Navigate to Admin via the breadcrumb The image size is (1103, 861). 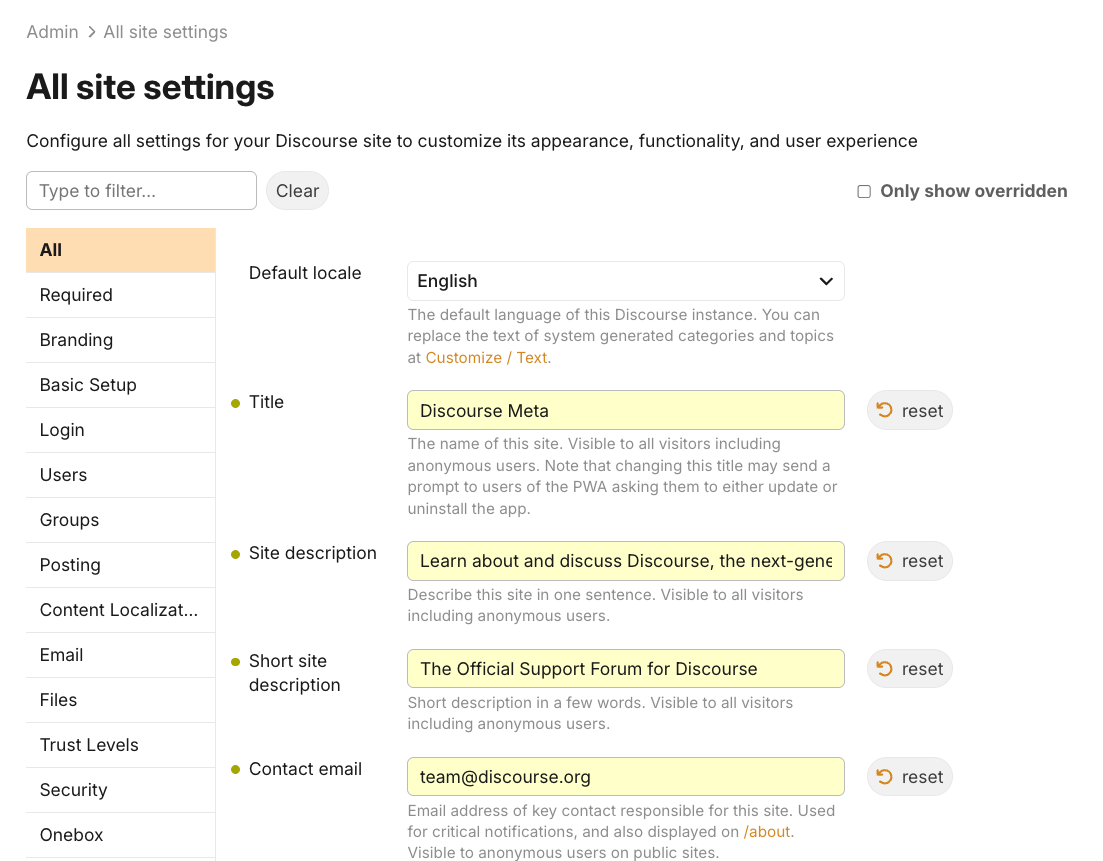[x=52, y=32]
